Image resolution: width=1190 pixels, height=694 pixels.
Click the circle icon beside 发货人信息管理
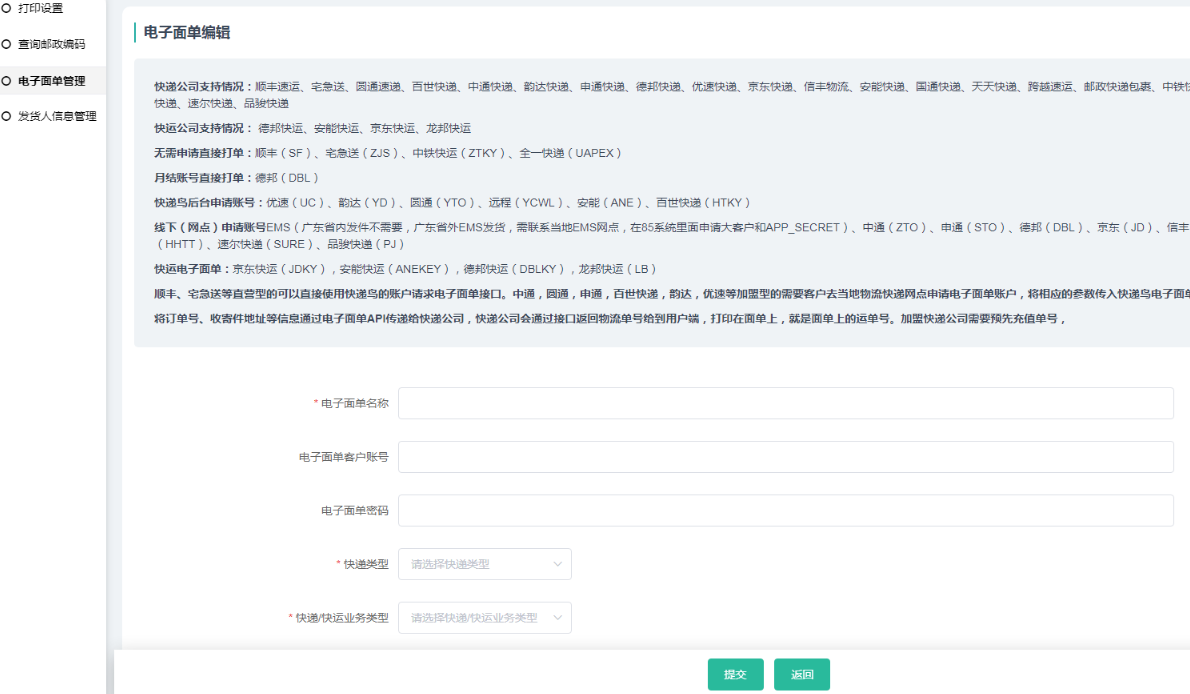point(6,116)
